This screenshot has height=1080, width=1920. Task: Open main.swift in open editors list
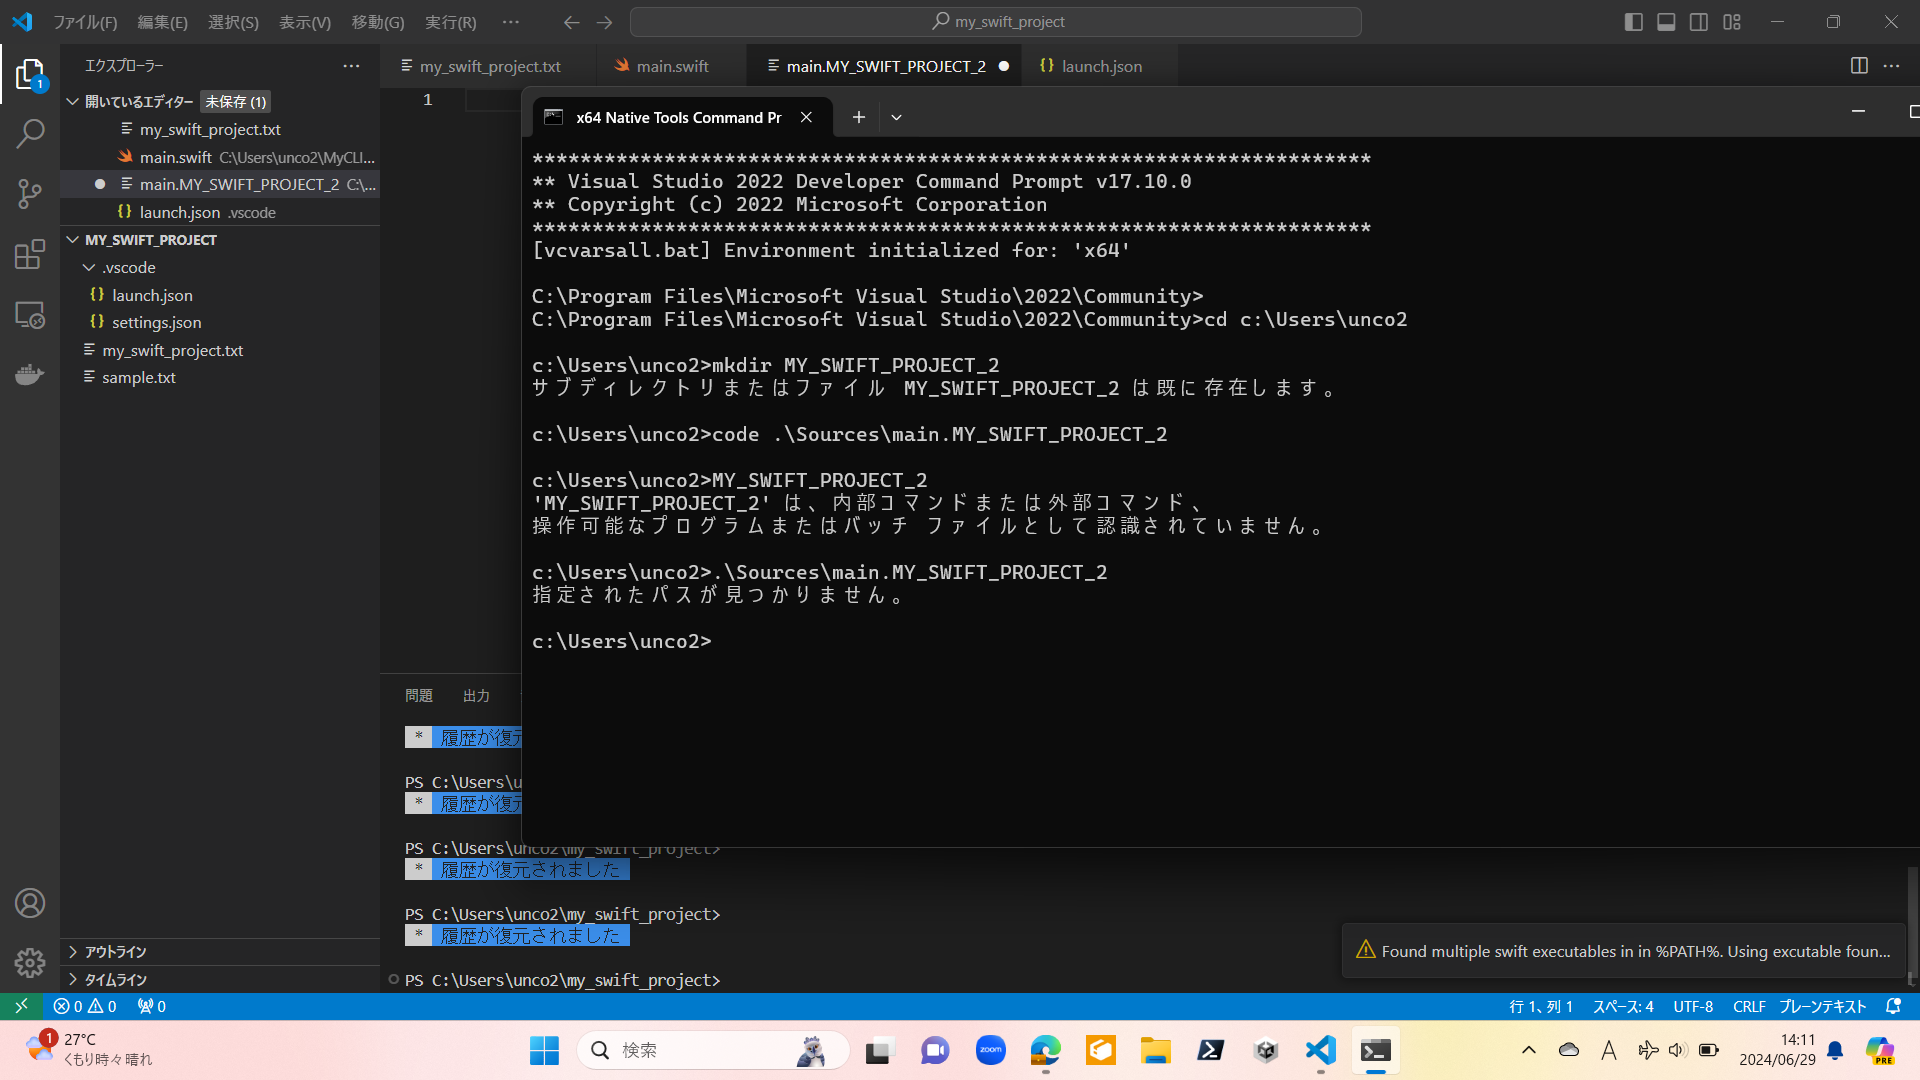tap(220, 157)
